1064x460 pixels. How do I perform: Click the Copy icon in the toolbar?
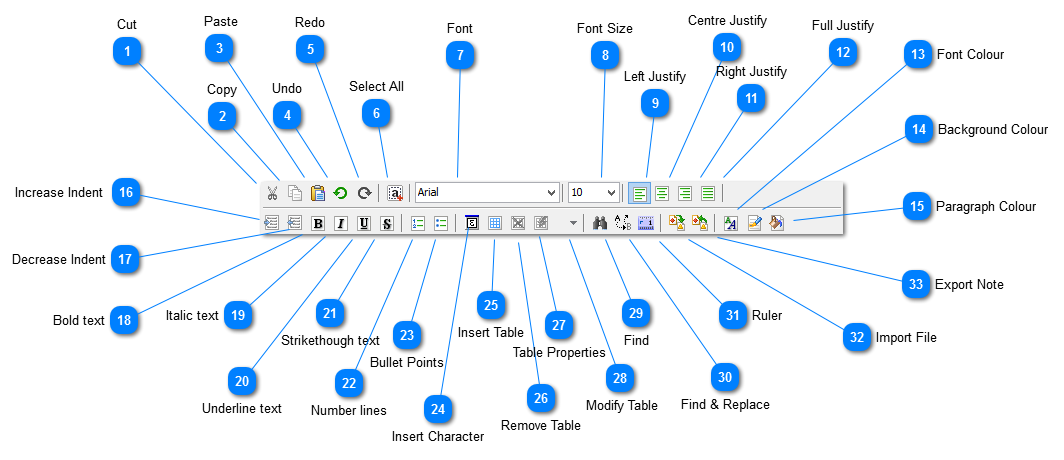295,193
